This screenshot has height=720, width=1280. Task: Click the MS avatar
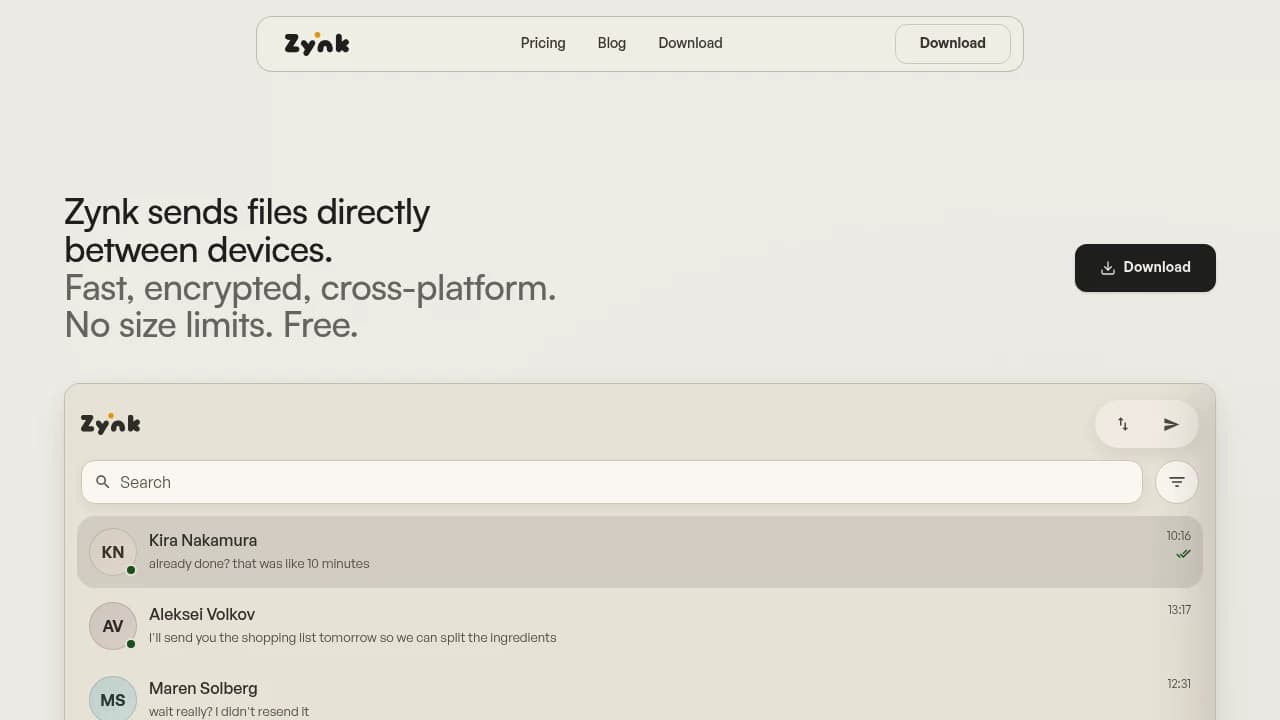click(113, 699)
